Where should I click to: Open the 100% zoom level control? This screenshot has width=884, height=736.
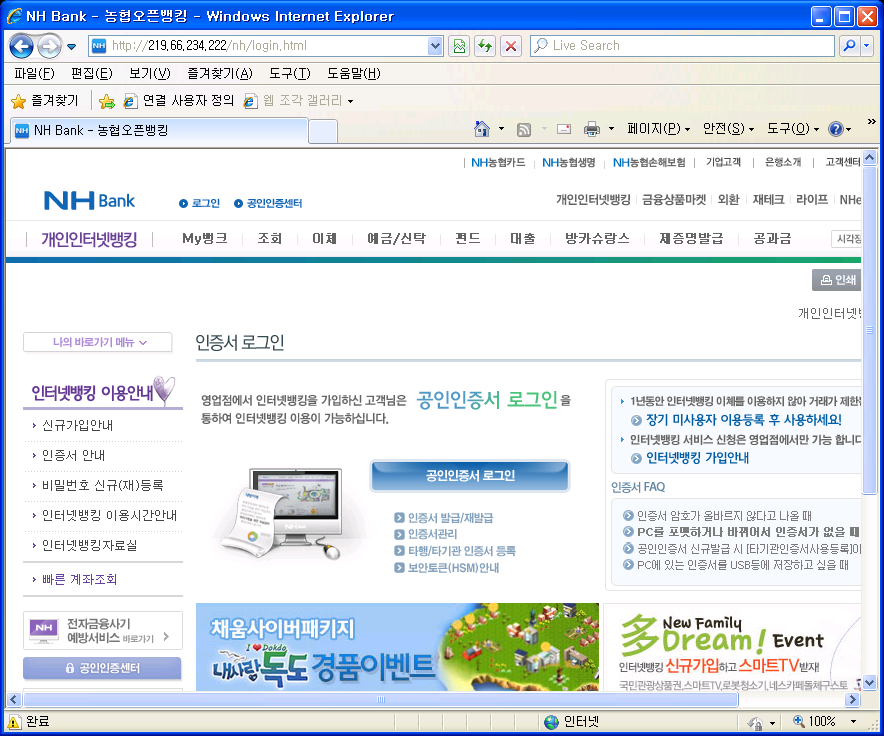coord(825,721)
